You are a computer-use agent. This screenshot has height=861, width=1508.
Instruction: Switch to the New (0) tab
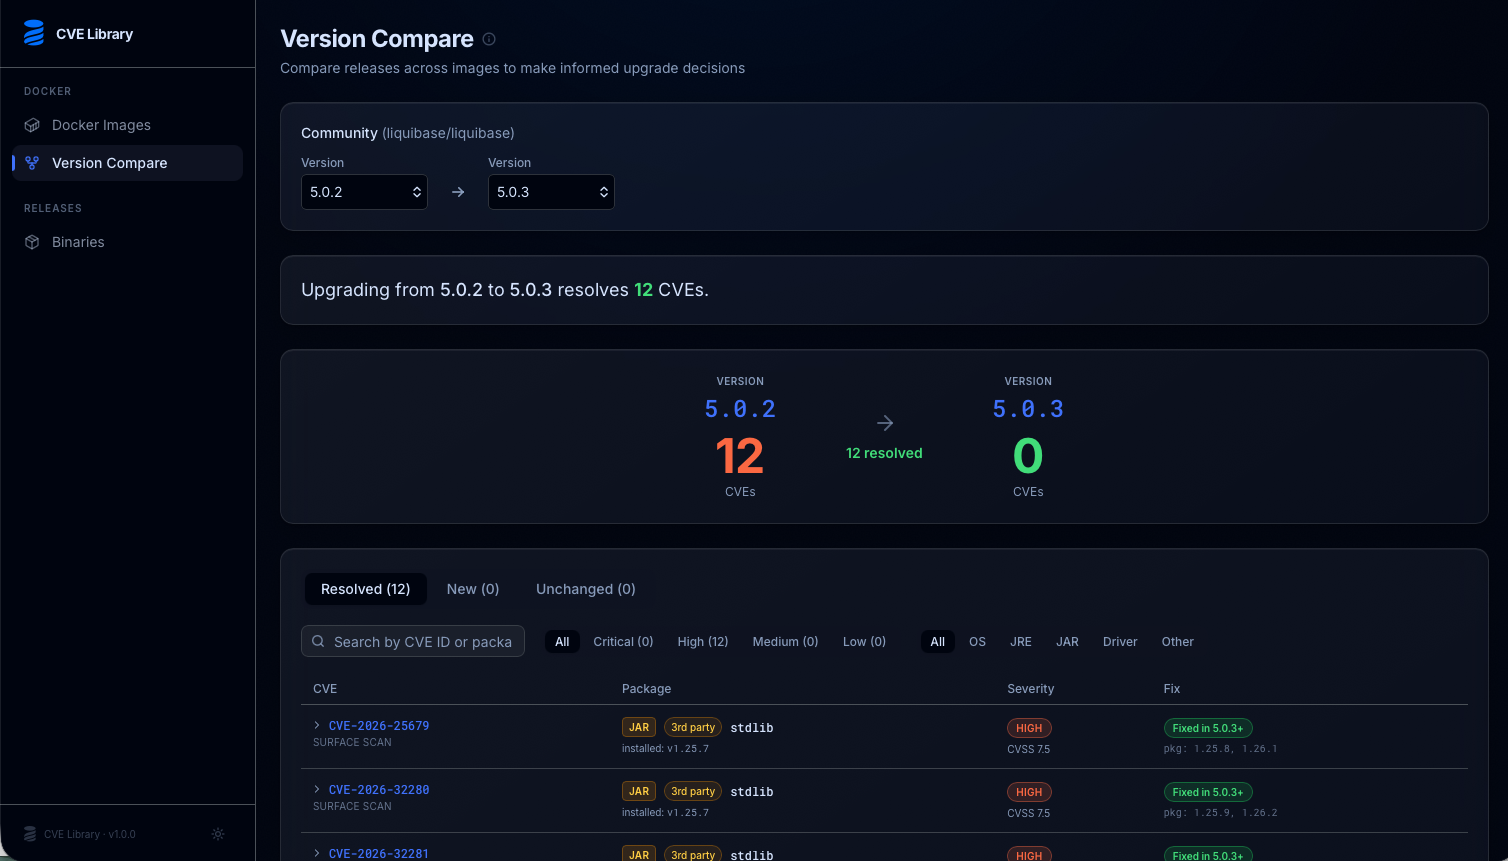click(473, 589)
